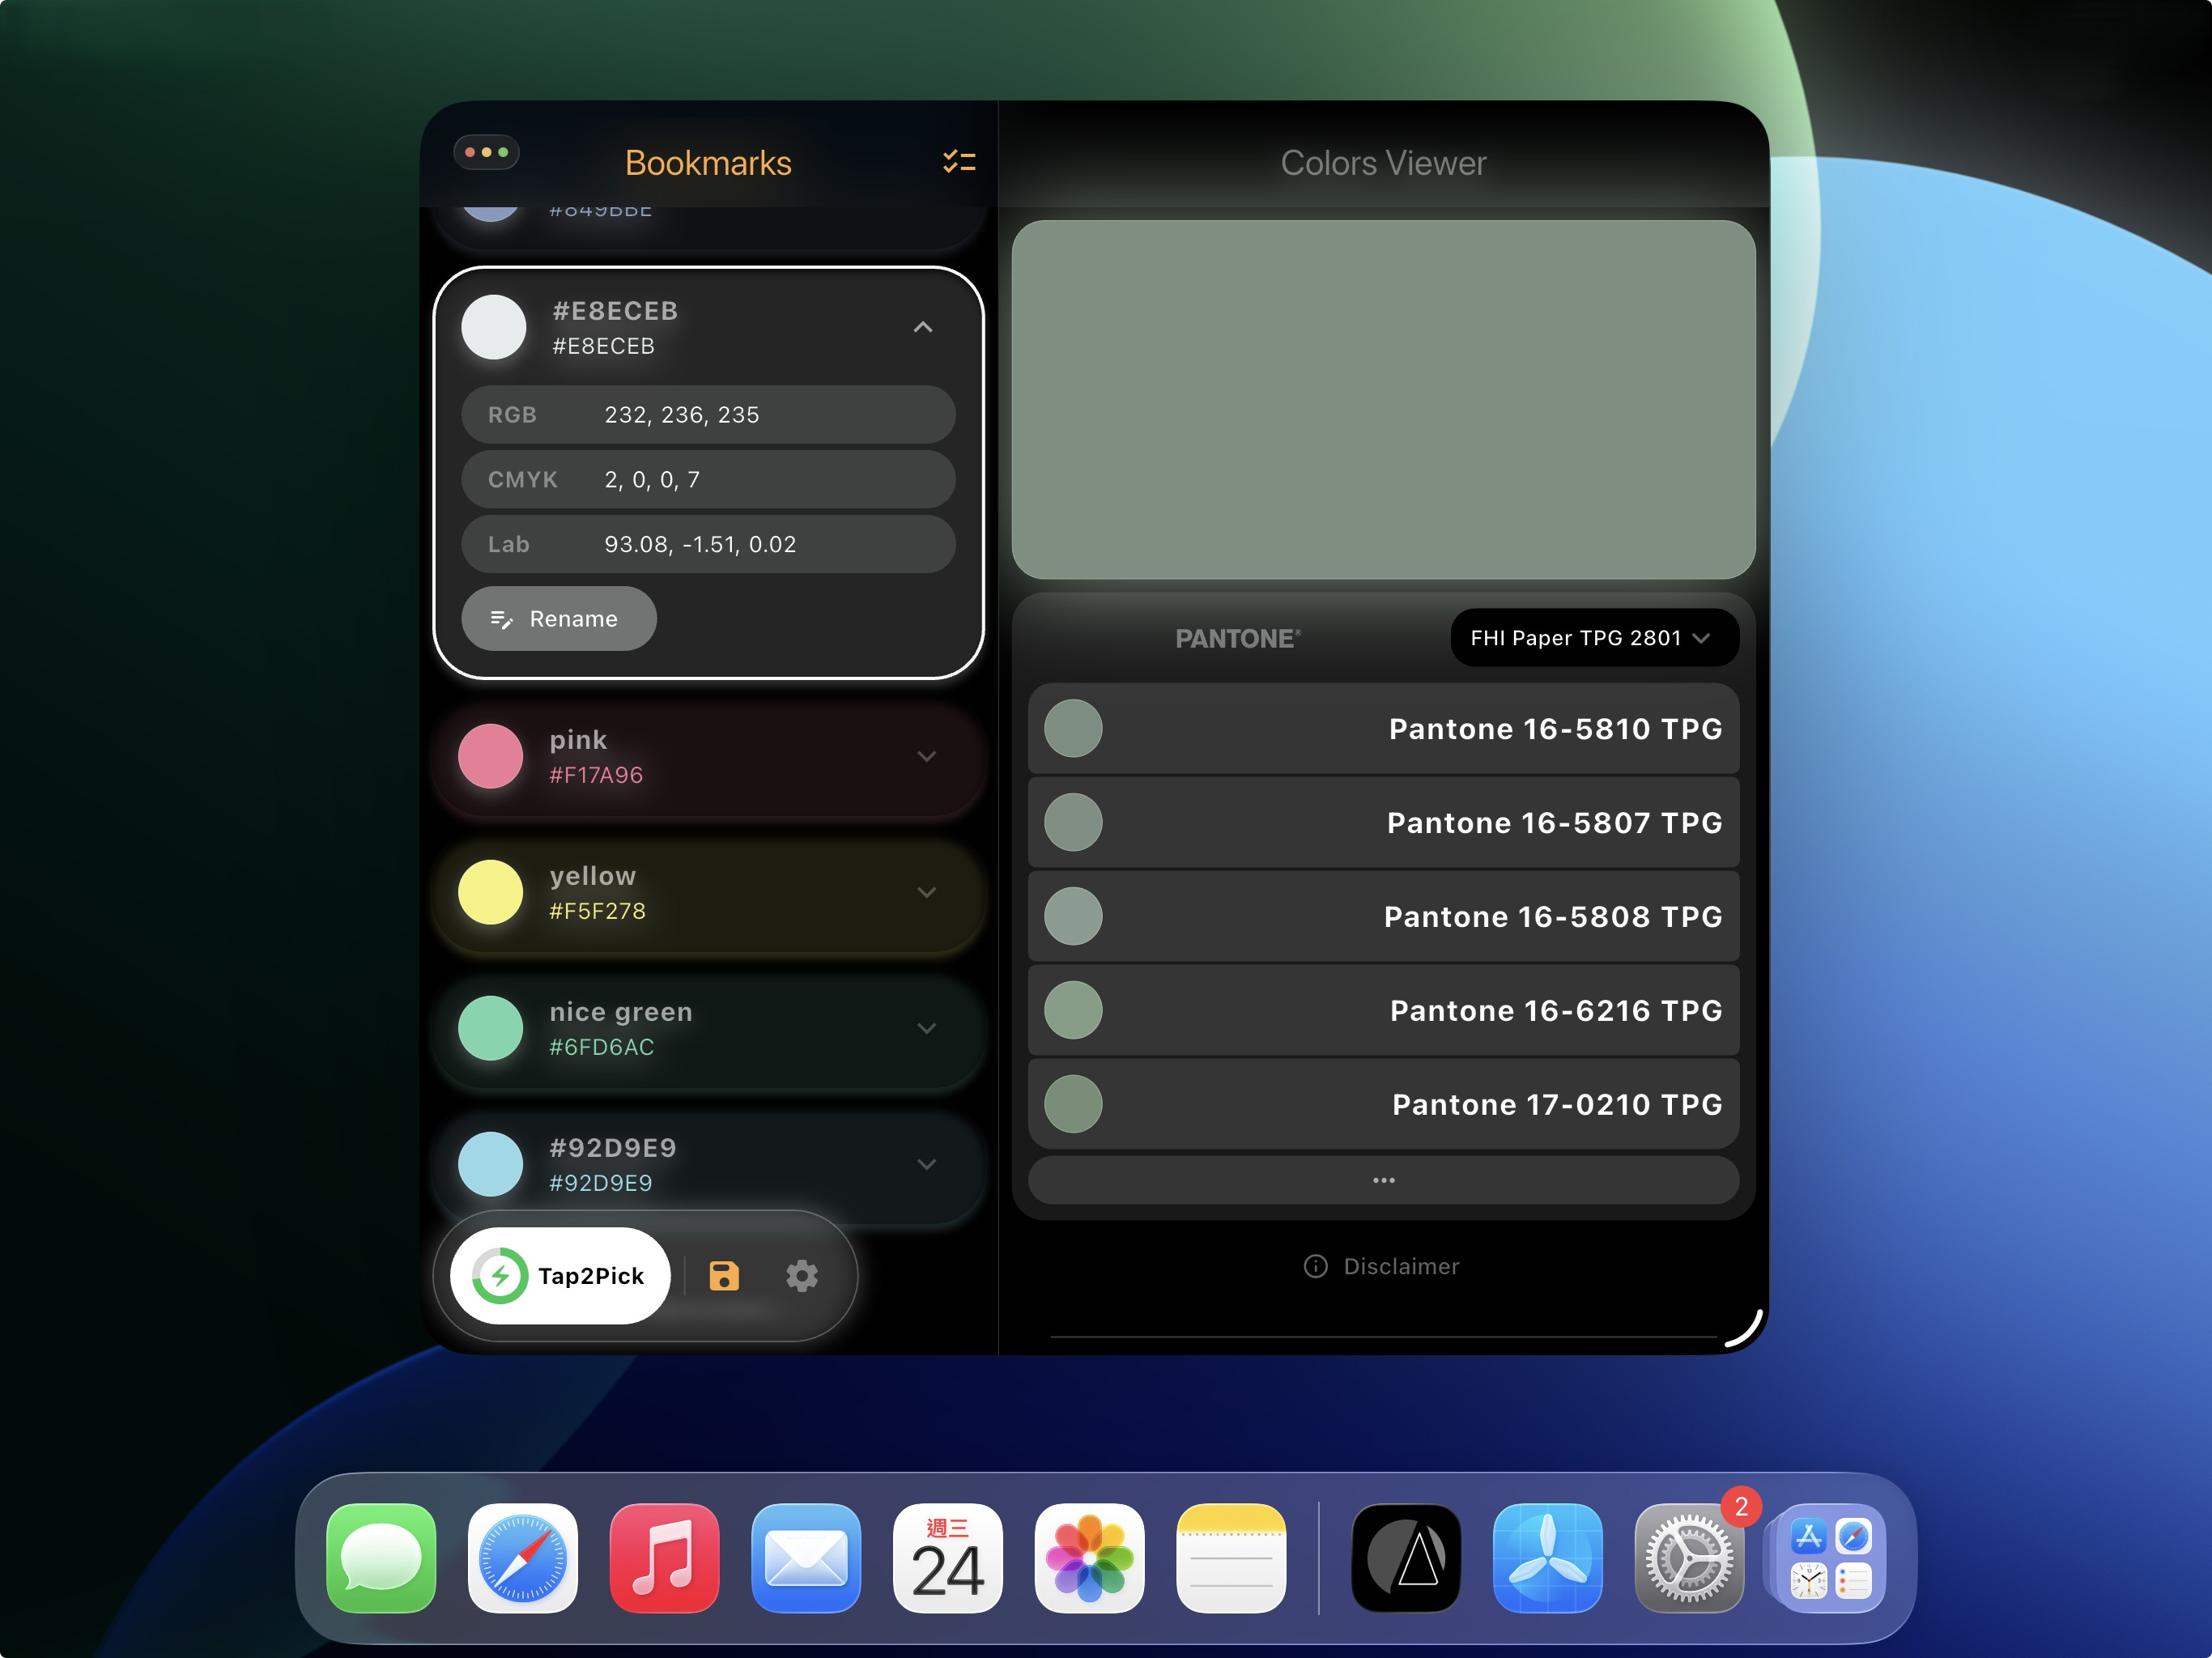The height and width of the screenshot is (1658, 2212).
Task: Click the yellow bookmark hex text #F5F278
Action: 597,911
